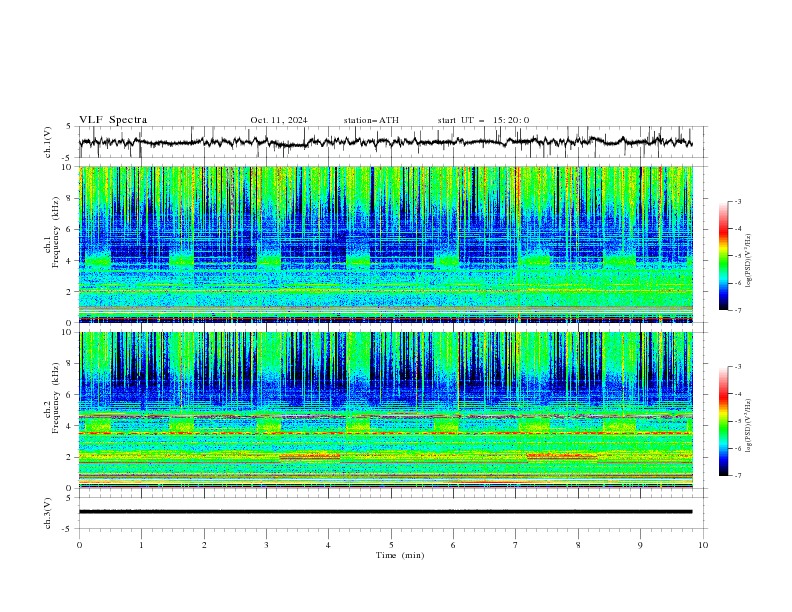Screen dimensions: 792x612
Task: Select the ch.2 color bar "log(PSD)(V²/Hz)" label
Action: (748, 426)
